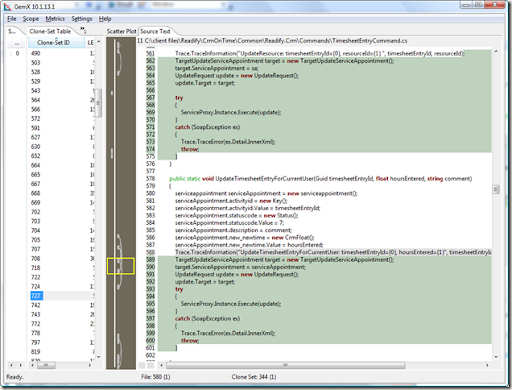Open the Scope menu
Image resolution: width=512 pixels, height=390 pixels.
31,19
